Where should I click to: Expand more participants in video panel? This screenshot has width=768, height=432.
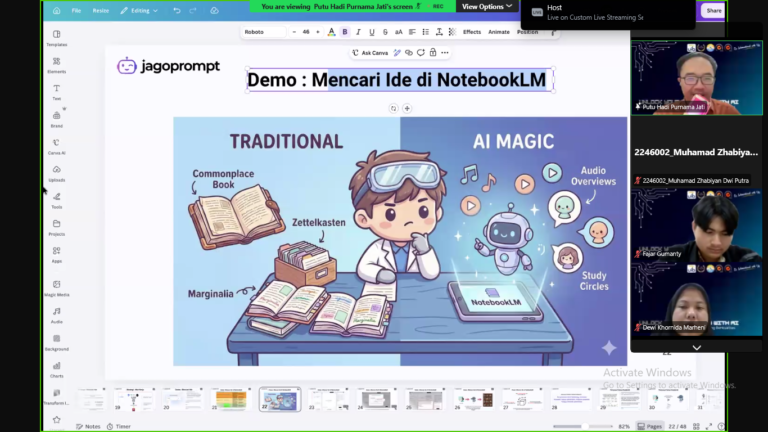[x=696, y=348]
